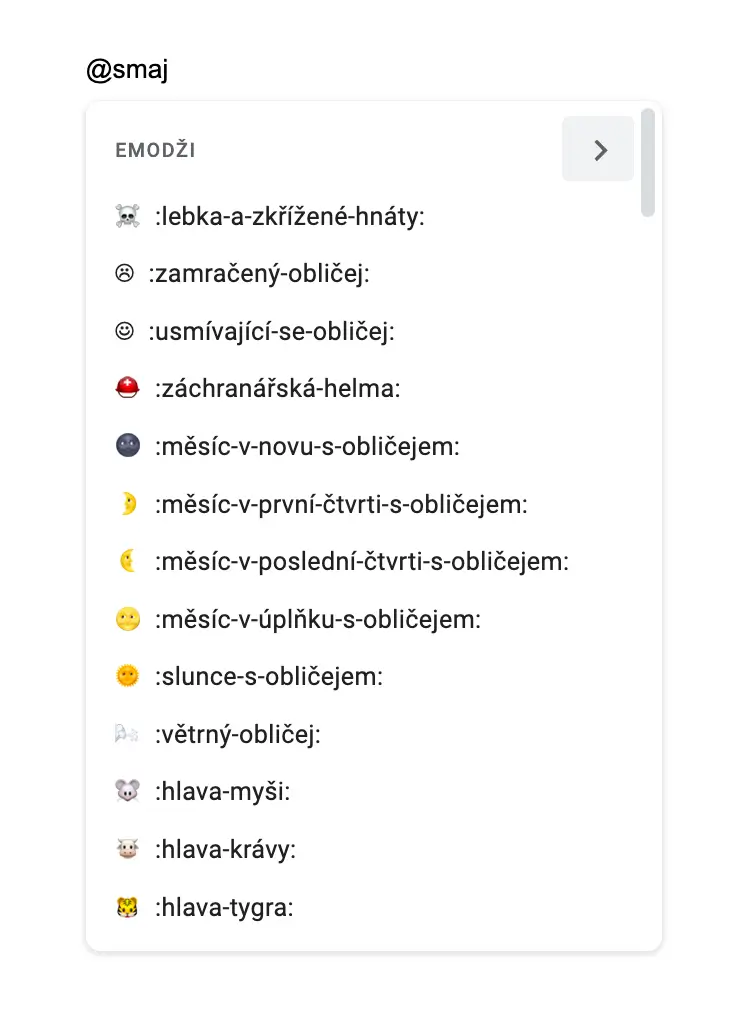Image resolution: width=752 pixels, height=1012 pixels.
Task: Choose the :slunce-s-obličejem: option
Action: click(x=269, y=678)
